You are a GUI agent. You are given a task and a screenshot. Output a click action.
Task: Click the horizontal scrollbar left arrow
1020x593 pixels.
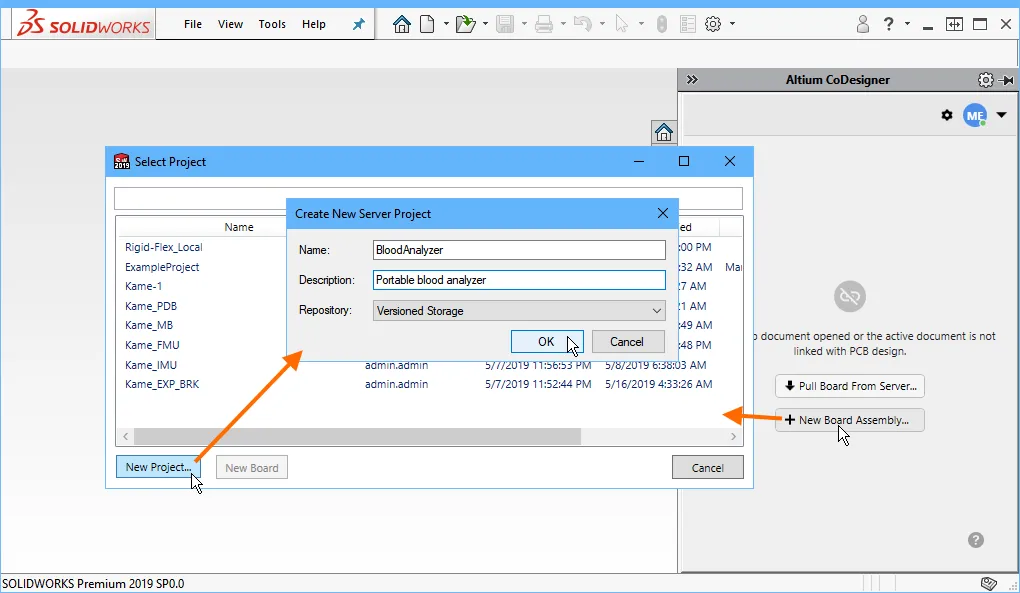126,436
